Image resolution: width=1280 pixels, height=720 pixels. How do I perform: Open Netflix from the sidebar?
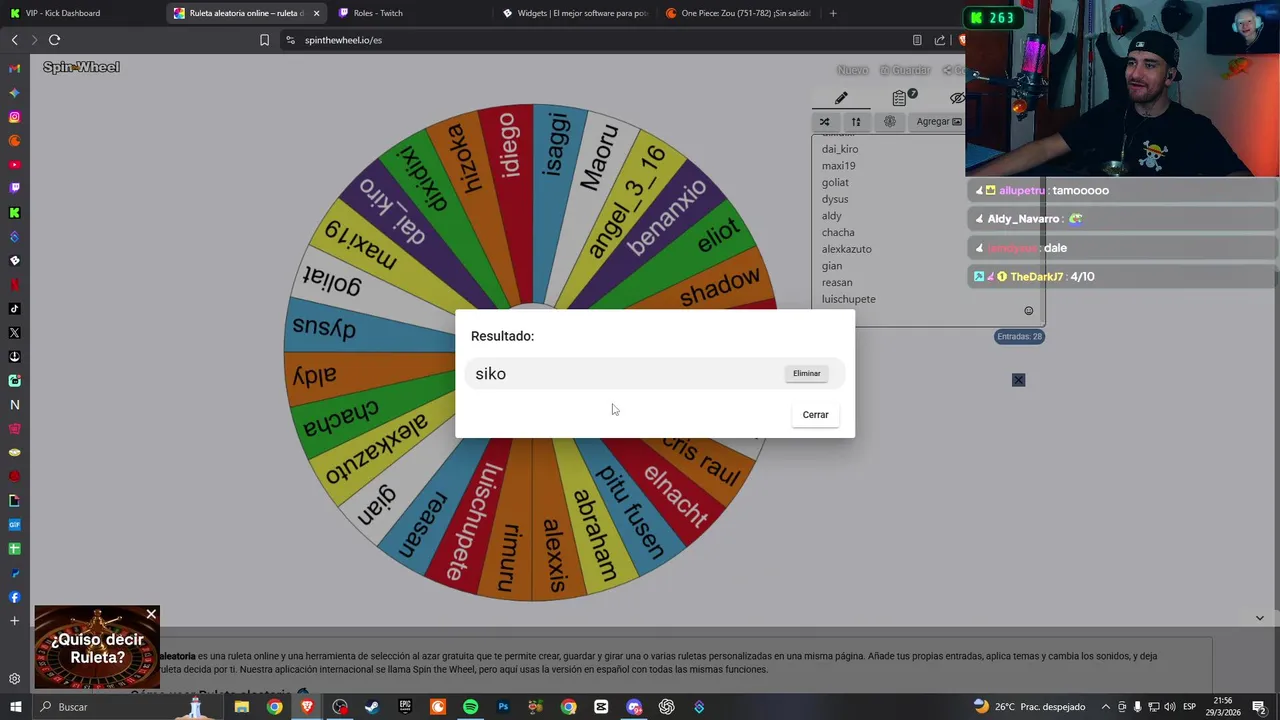pos(14,284)
